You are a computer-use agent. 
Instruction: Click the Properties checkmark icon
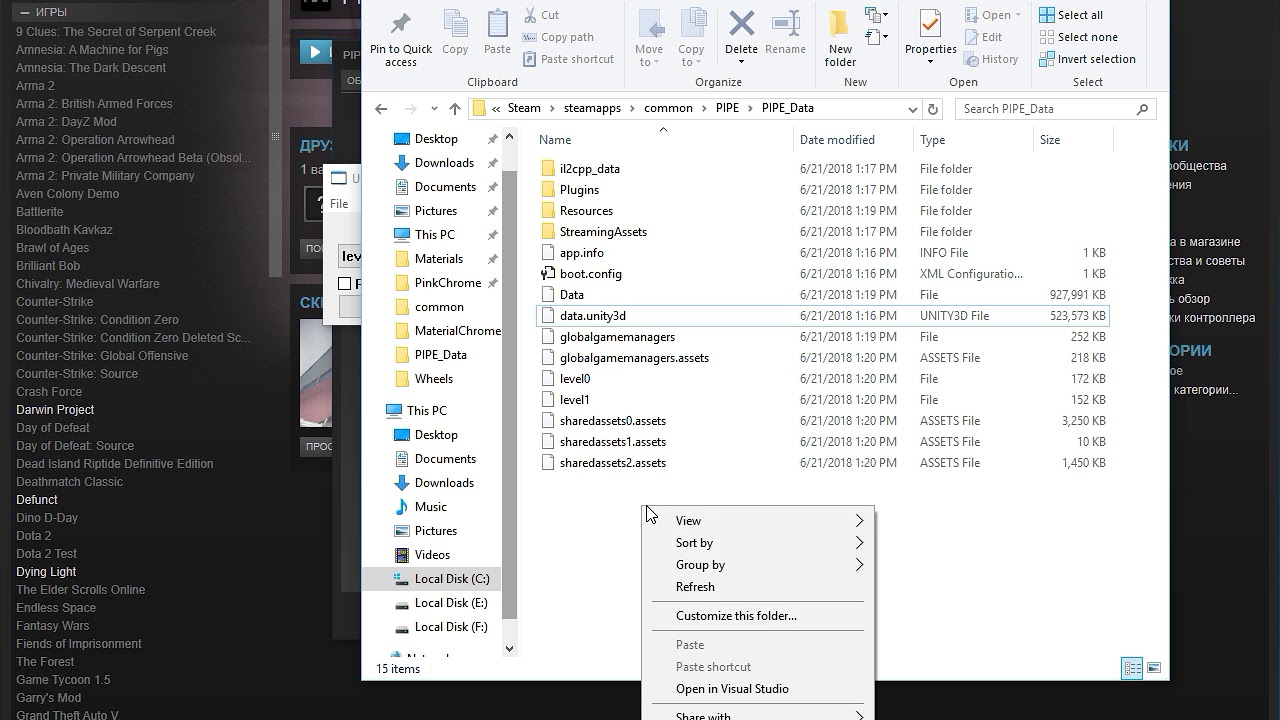[930, 23]
